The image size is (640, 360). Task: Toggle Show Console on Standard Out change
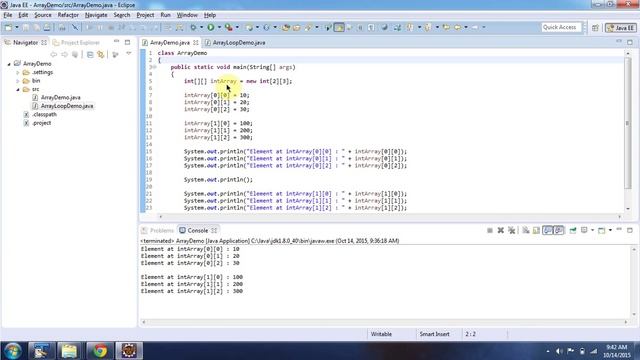tap(548, 231)
